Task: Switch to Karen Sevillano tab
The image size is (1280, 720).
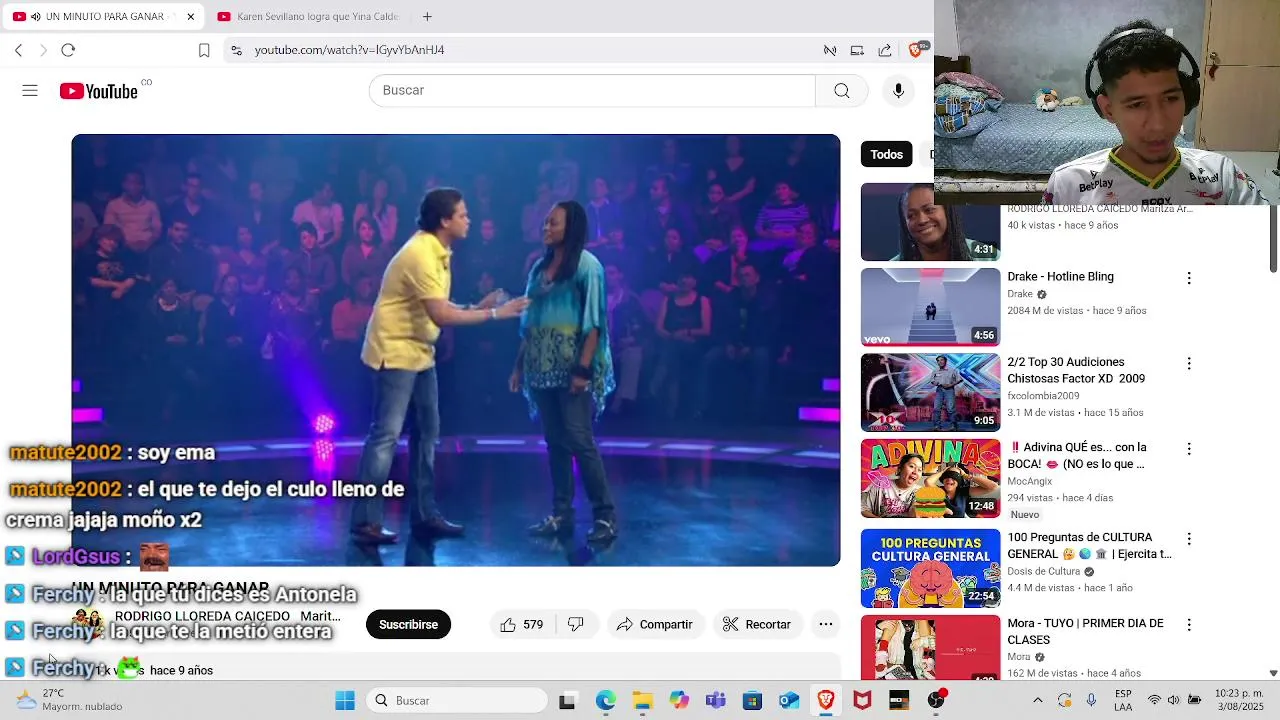Action: tap(308, 17)
